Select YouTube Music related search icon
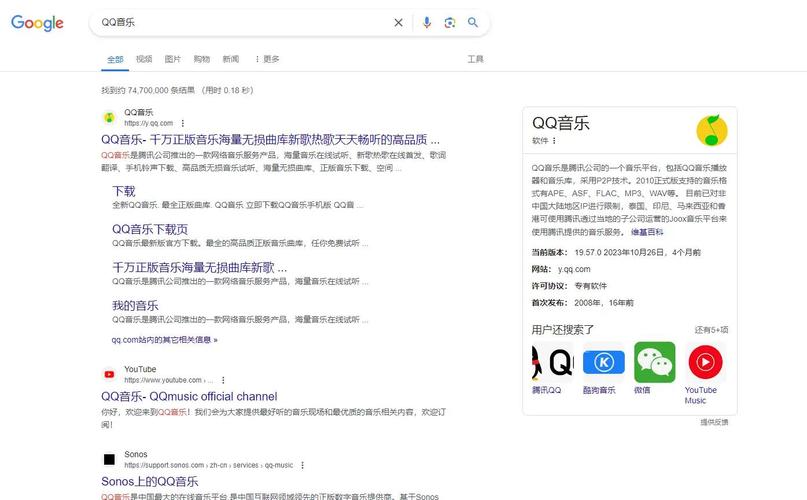The image size is (807, 500). (x=705, y=363)
